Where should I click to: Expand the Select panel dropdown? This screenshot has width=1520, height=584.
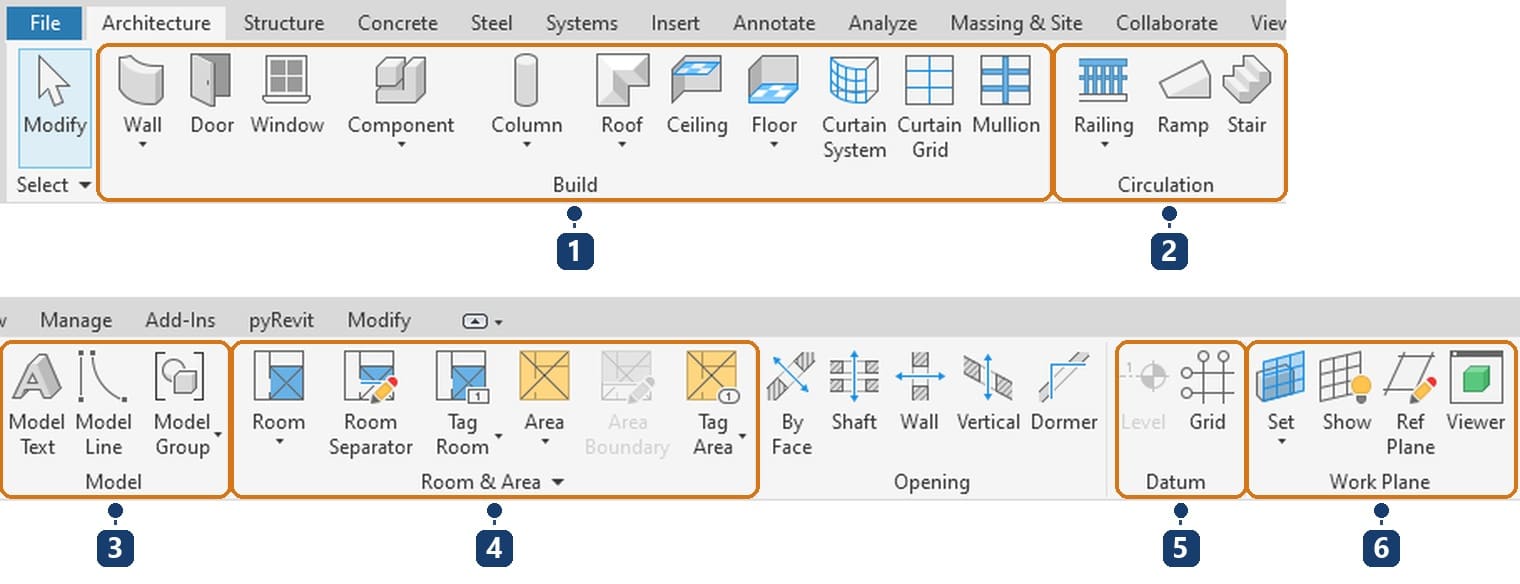tap(85, 185)
